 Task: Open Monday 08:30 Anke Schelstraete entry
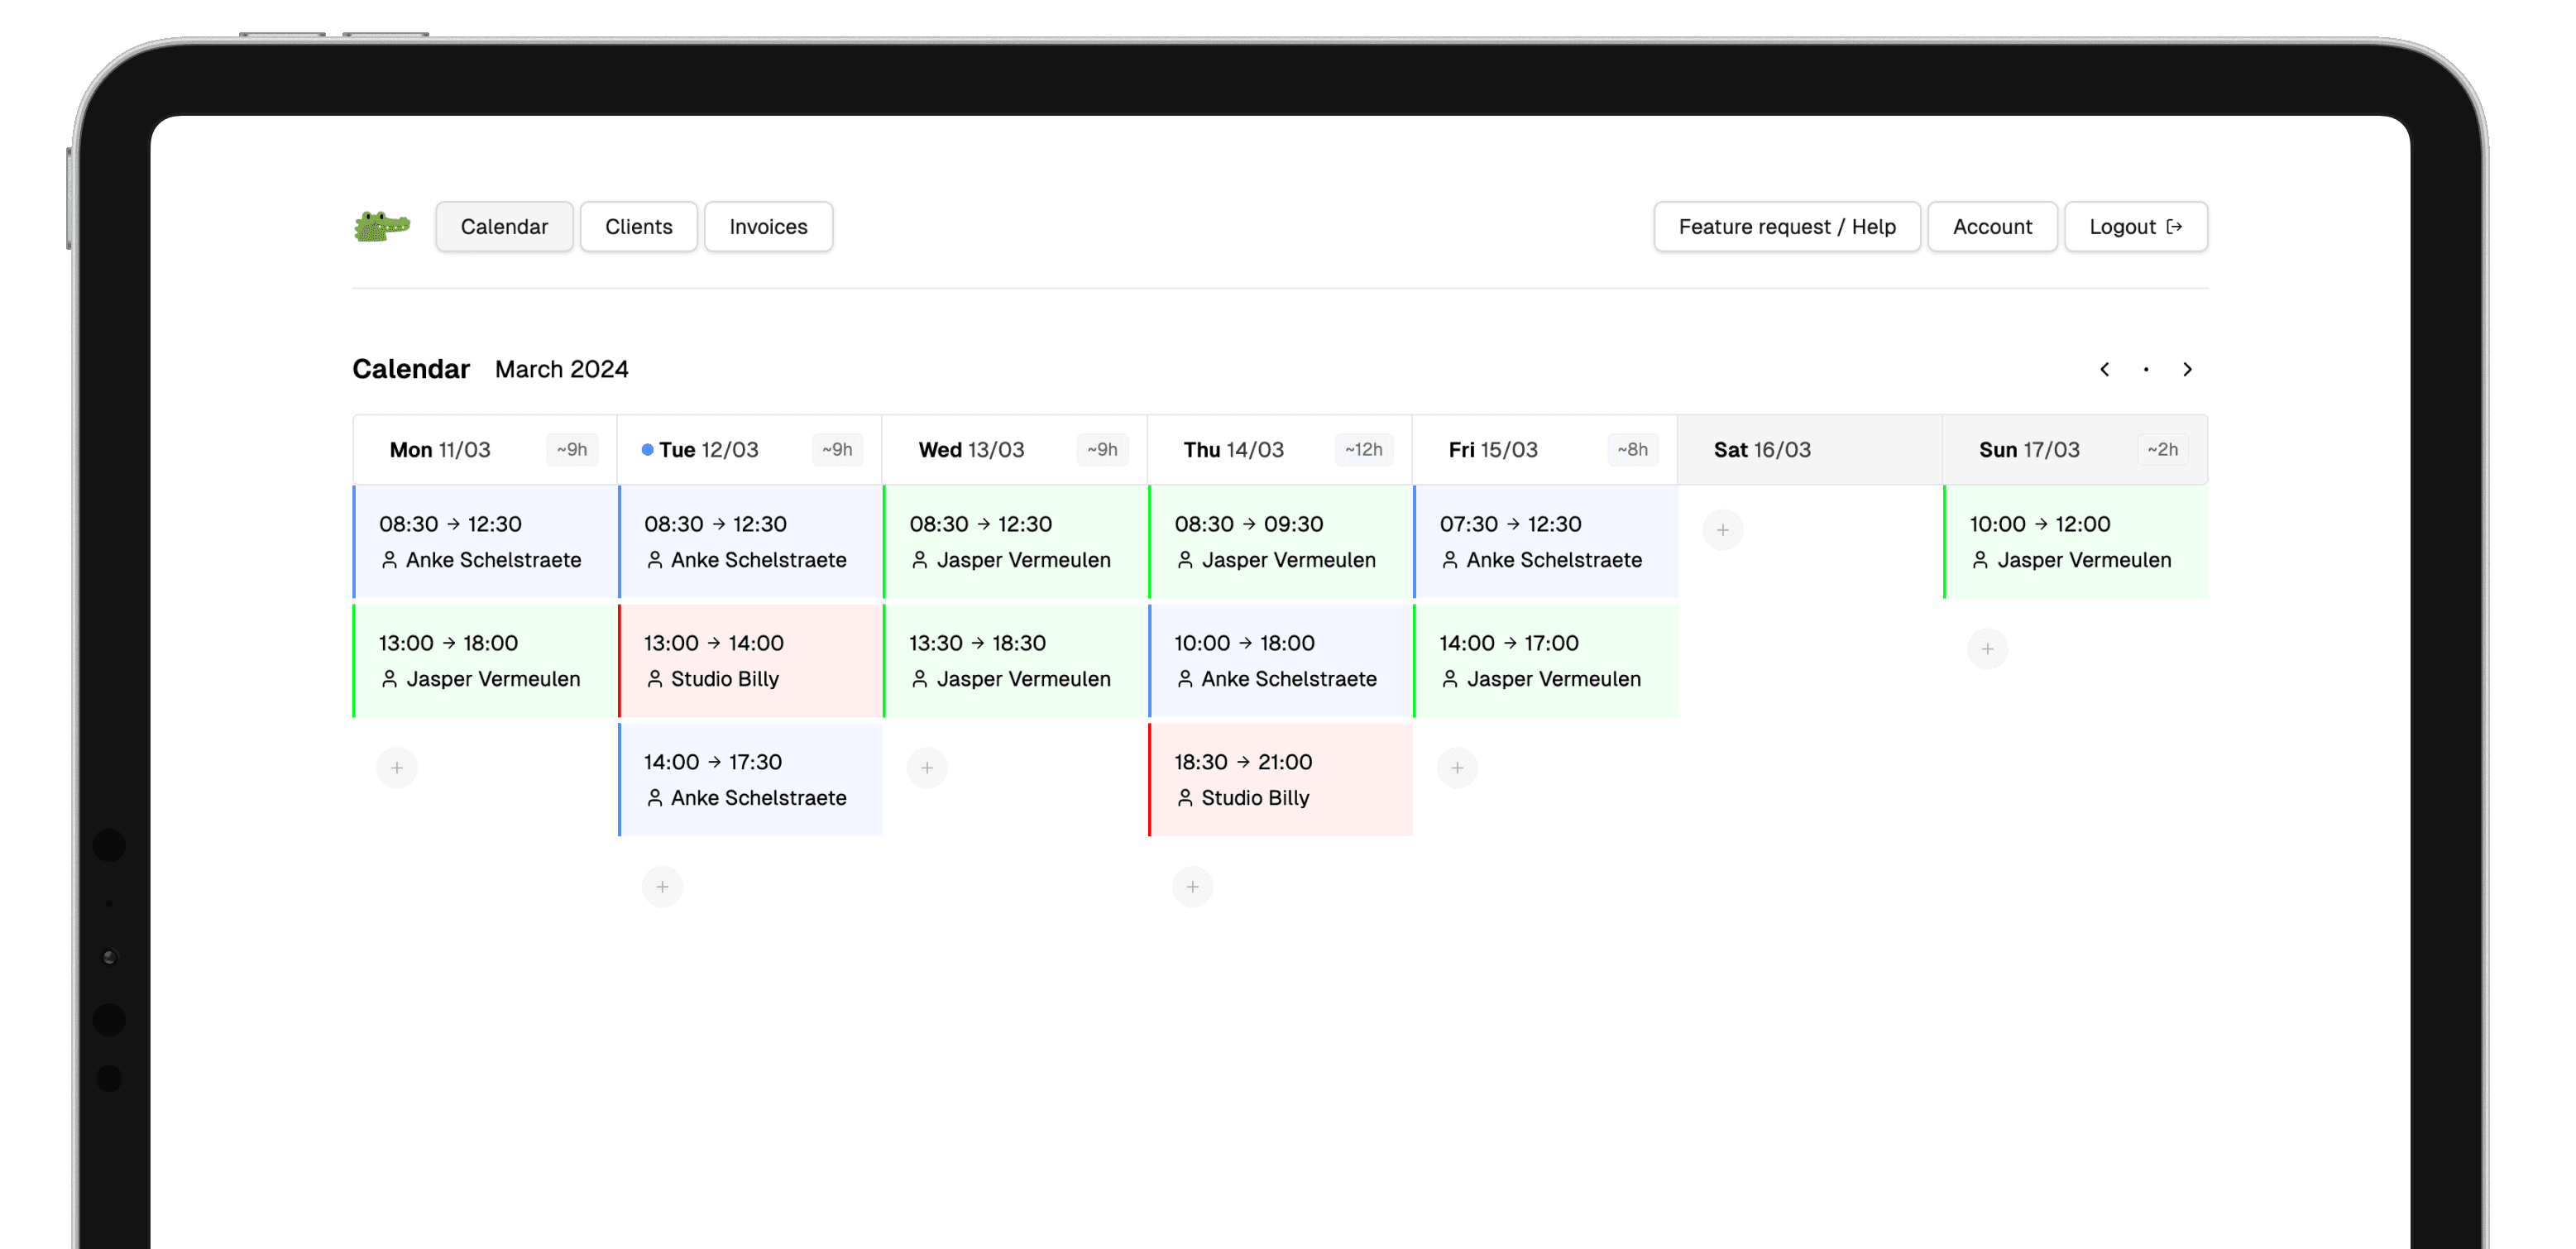(485, 542)
